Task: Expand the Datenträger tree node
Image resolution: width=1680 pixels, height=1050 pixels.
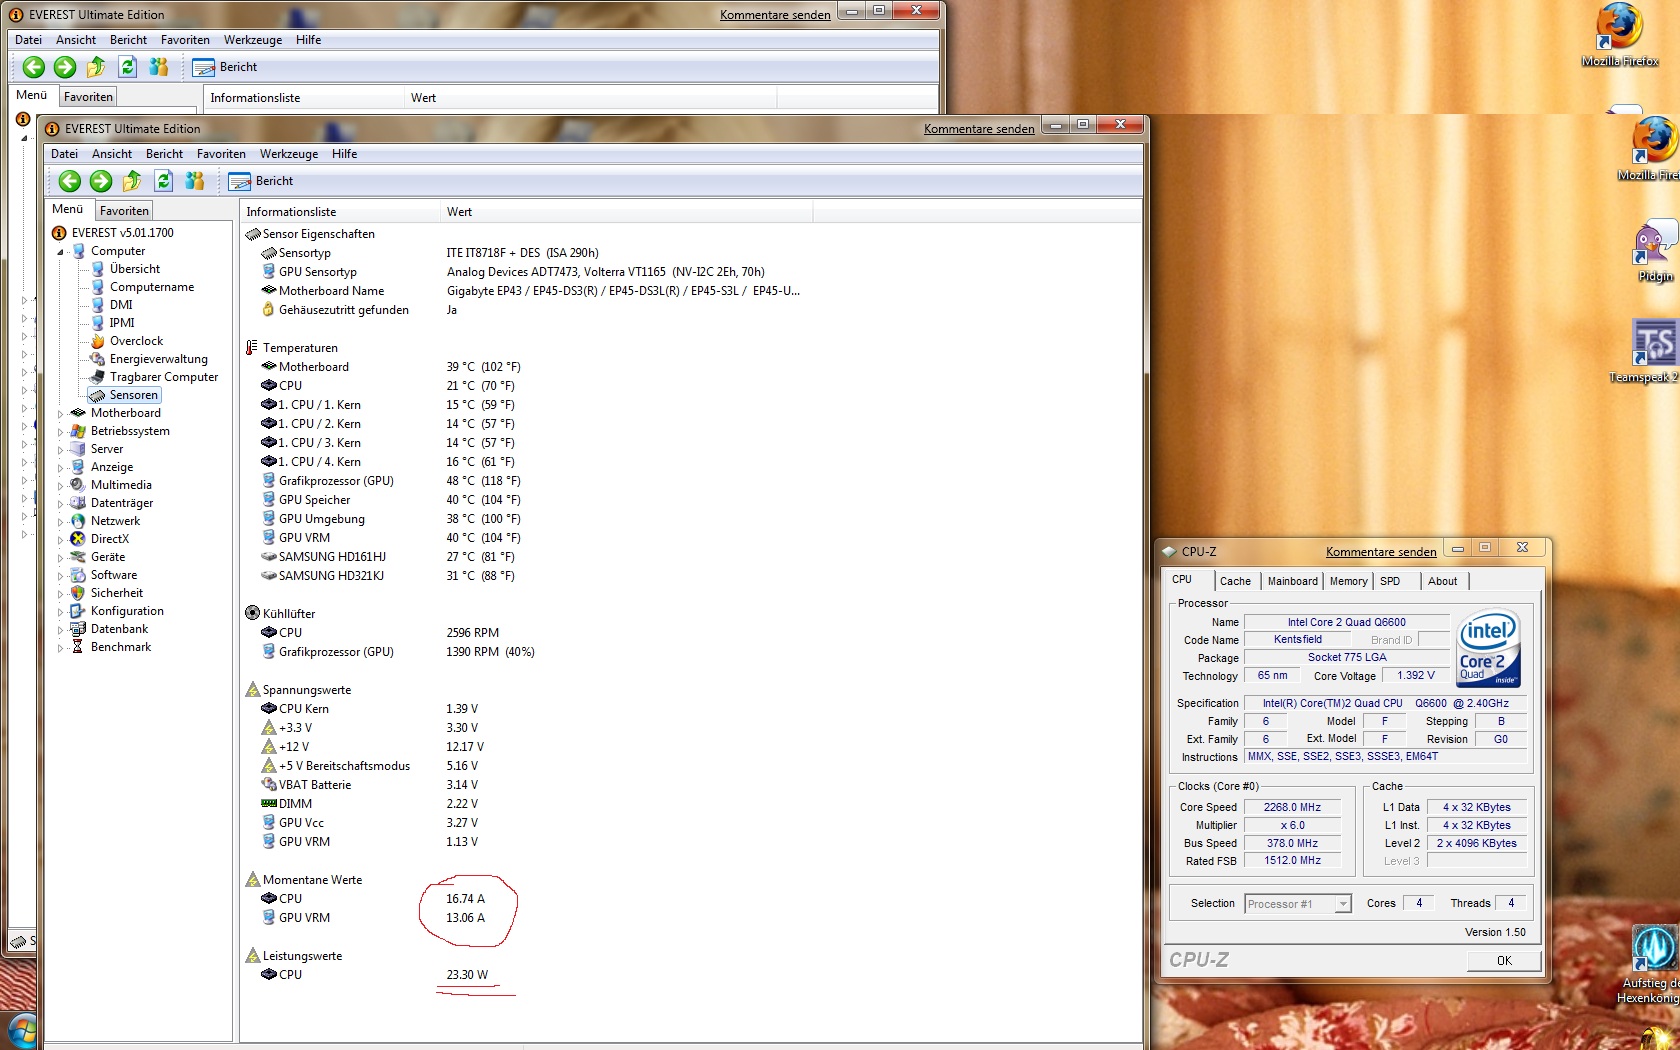Action: click(60, 504)
